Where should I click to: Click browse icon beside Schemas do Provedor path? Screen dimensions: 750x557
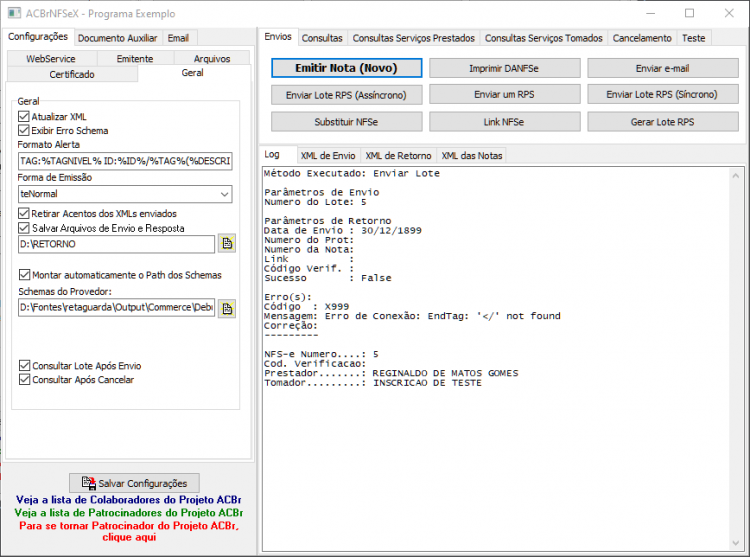tap(227, 309)
